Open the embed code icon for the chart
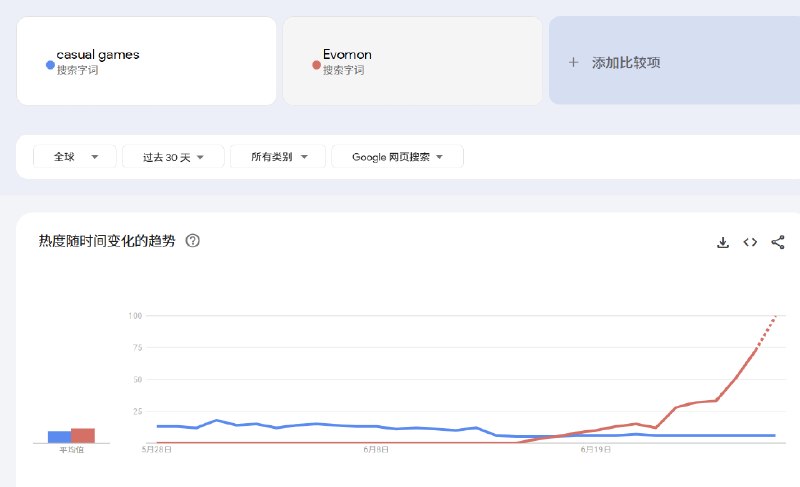This screenshot has width=800, height=487. pyautogui.click(x=750, y=242)
